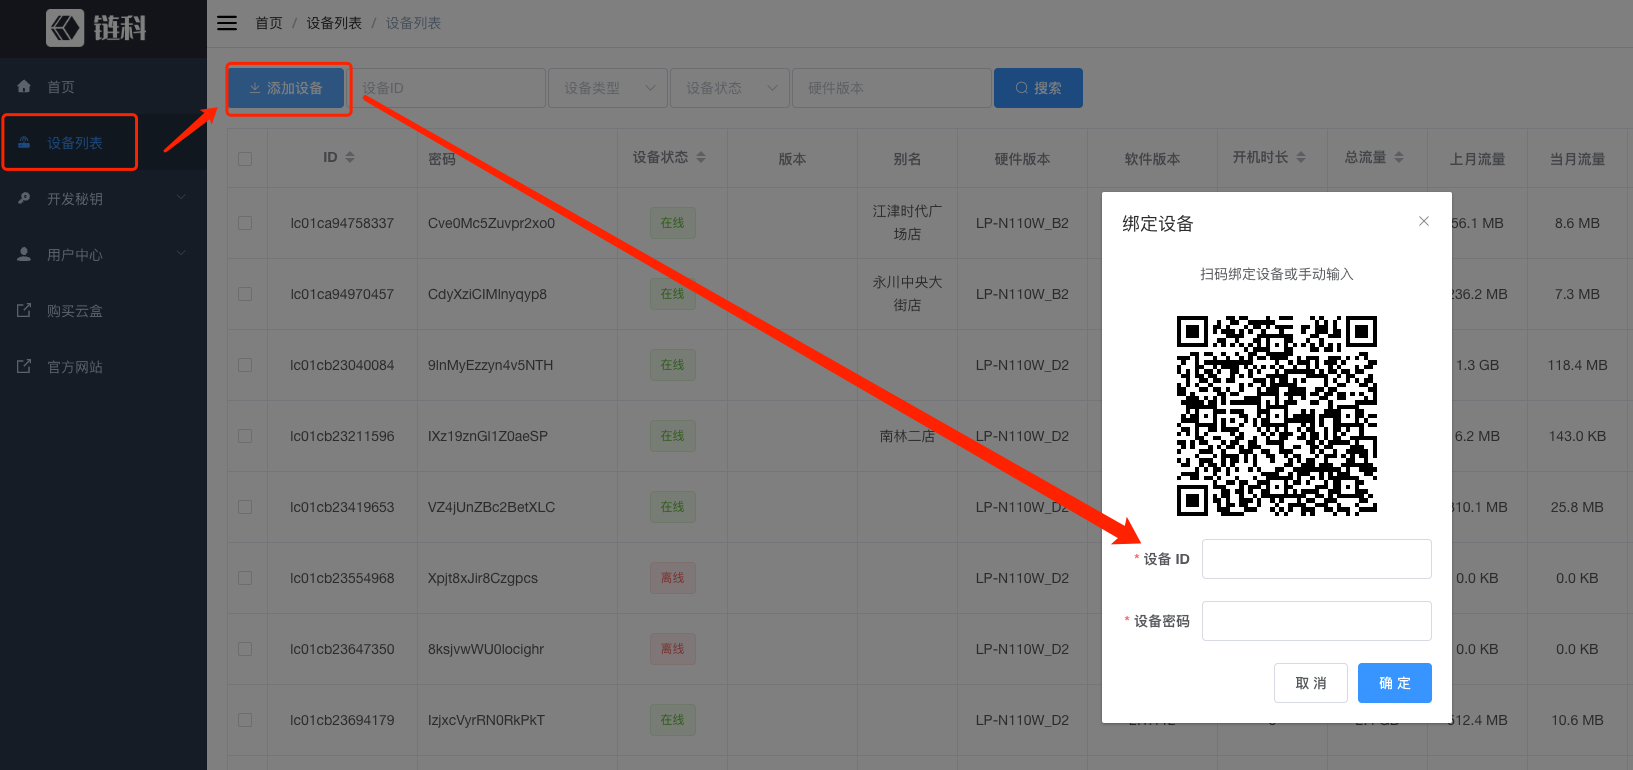Check the row lc01ca94970457 checkbox
The image size is (1633, 770).
pos(245,294)
